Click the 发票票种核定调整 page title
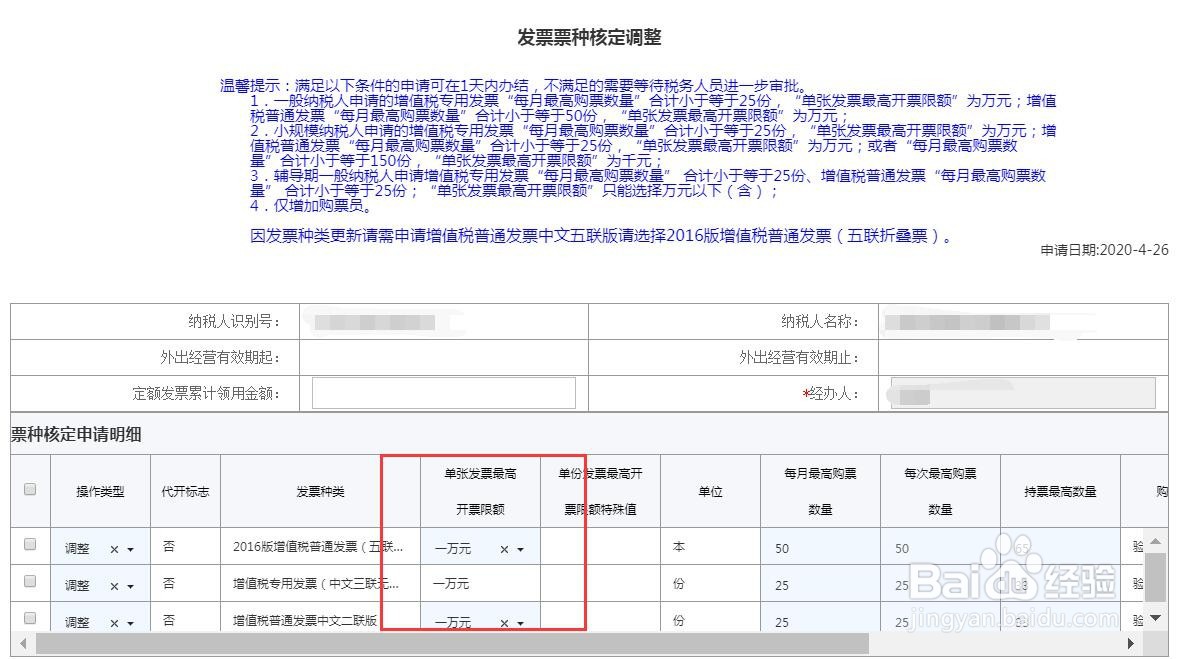Viewport: 1184px width, 659px height. tap(589, 37)
